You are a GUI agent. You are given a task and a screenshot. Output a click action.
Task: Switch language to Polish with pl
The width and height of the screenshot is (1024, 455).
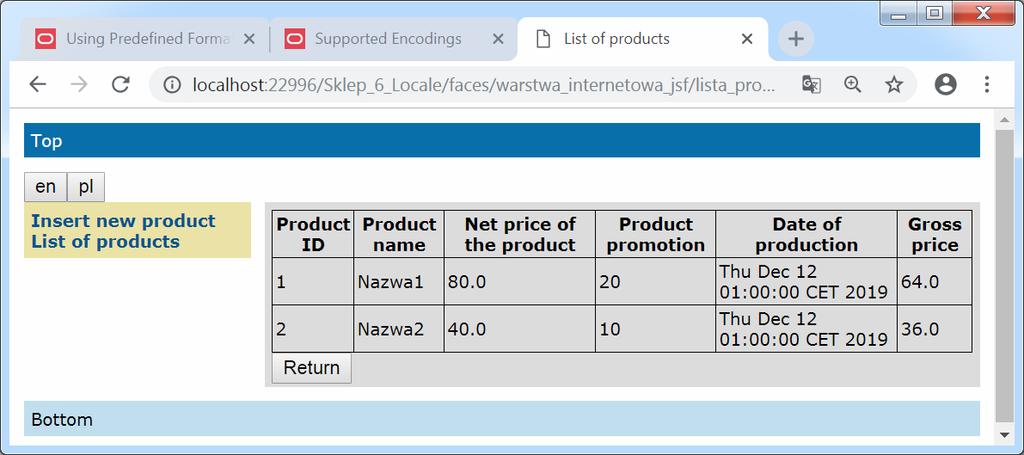86,187
